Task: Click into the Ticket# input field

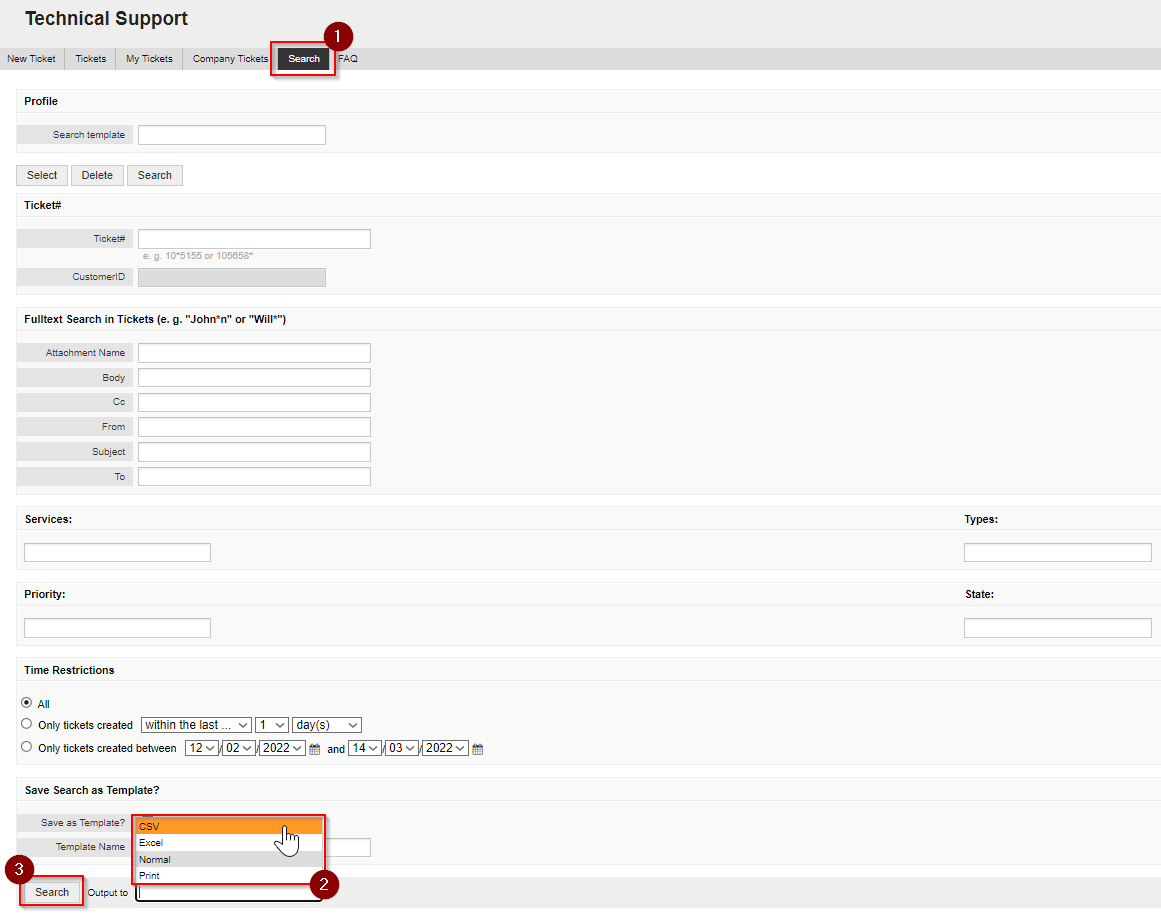Action: click(x=254, y=239)
